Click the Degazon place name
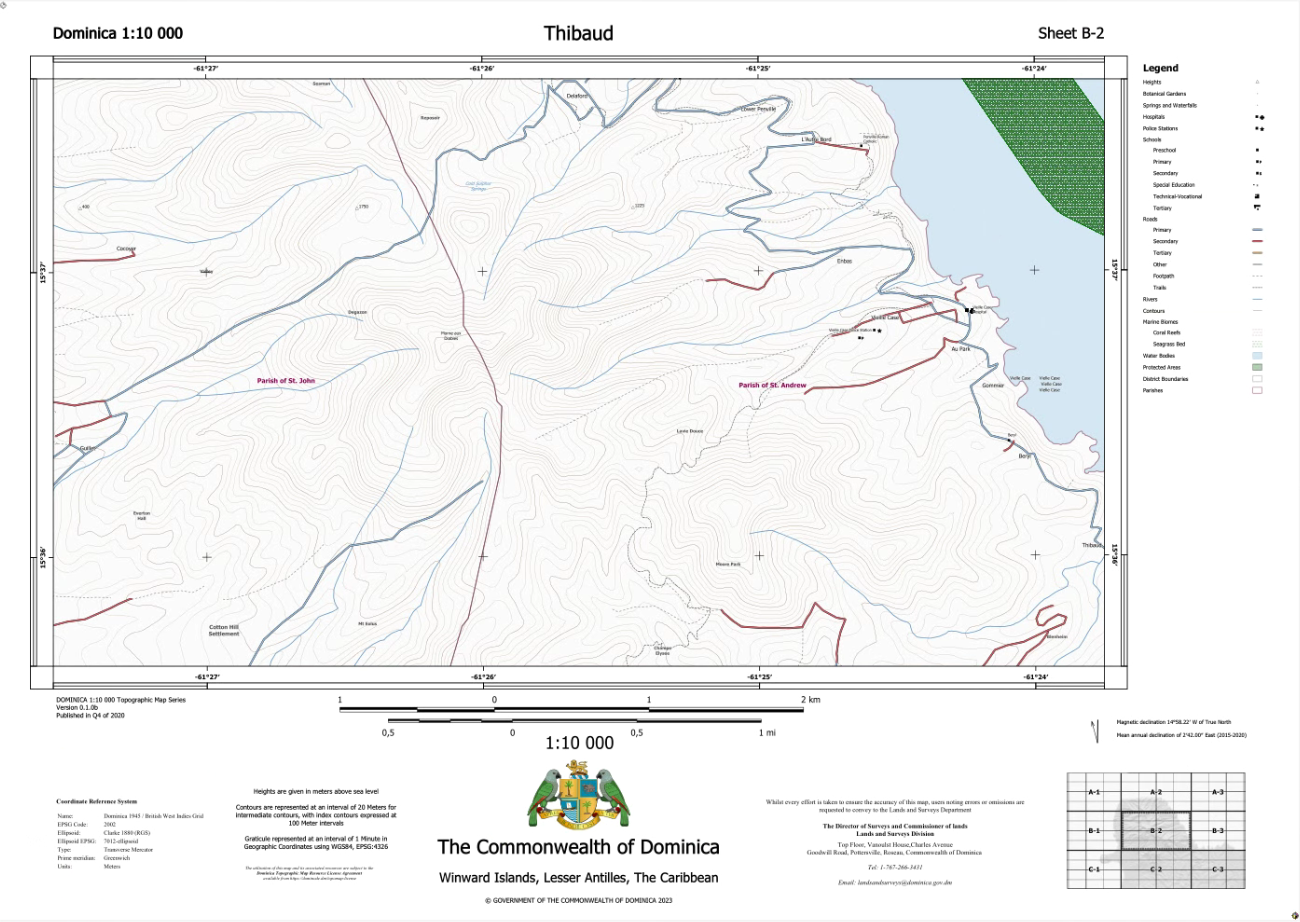Viewport: 1300px width, 922px height. click(357, 313)
